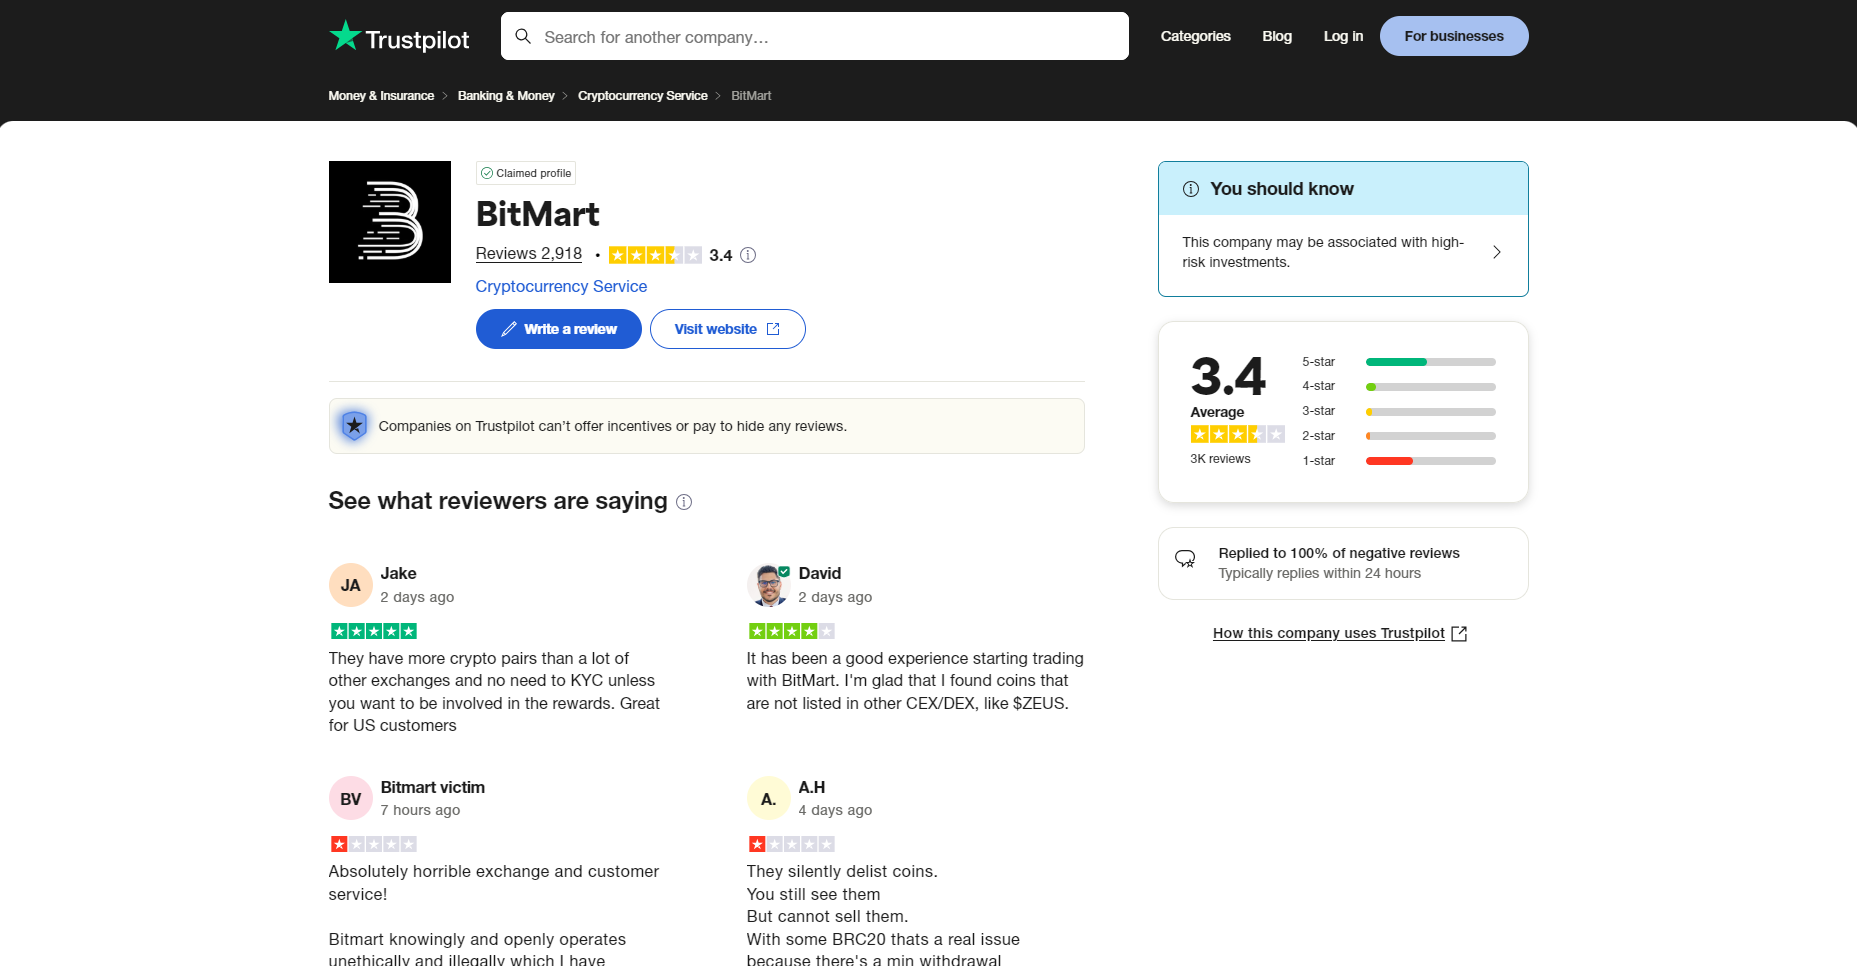Click reviewer name Jake
This screenshot has height=966, width=1857.
point(398,573)
